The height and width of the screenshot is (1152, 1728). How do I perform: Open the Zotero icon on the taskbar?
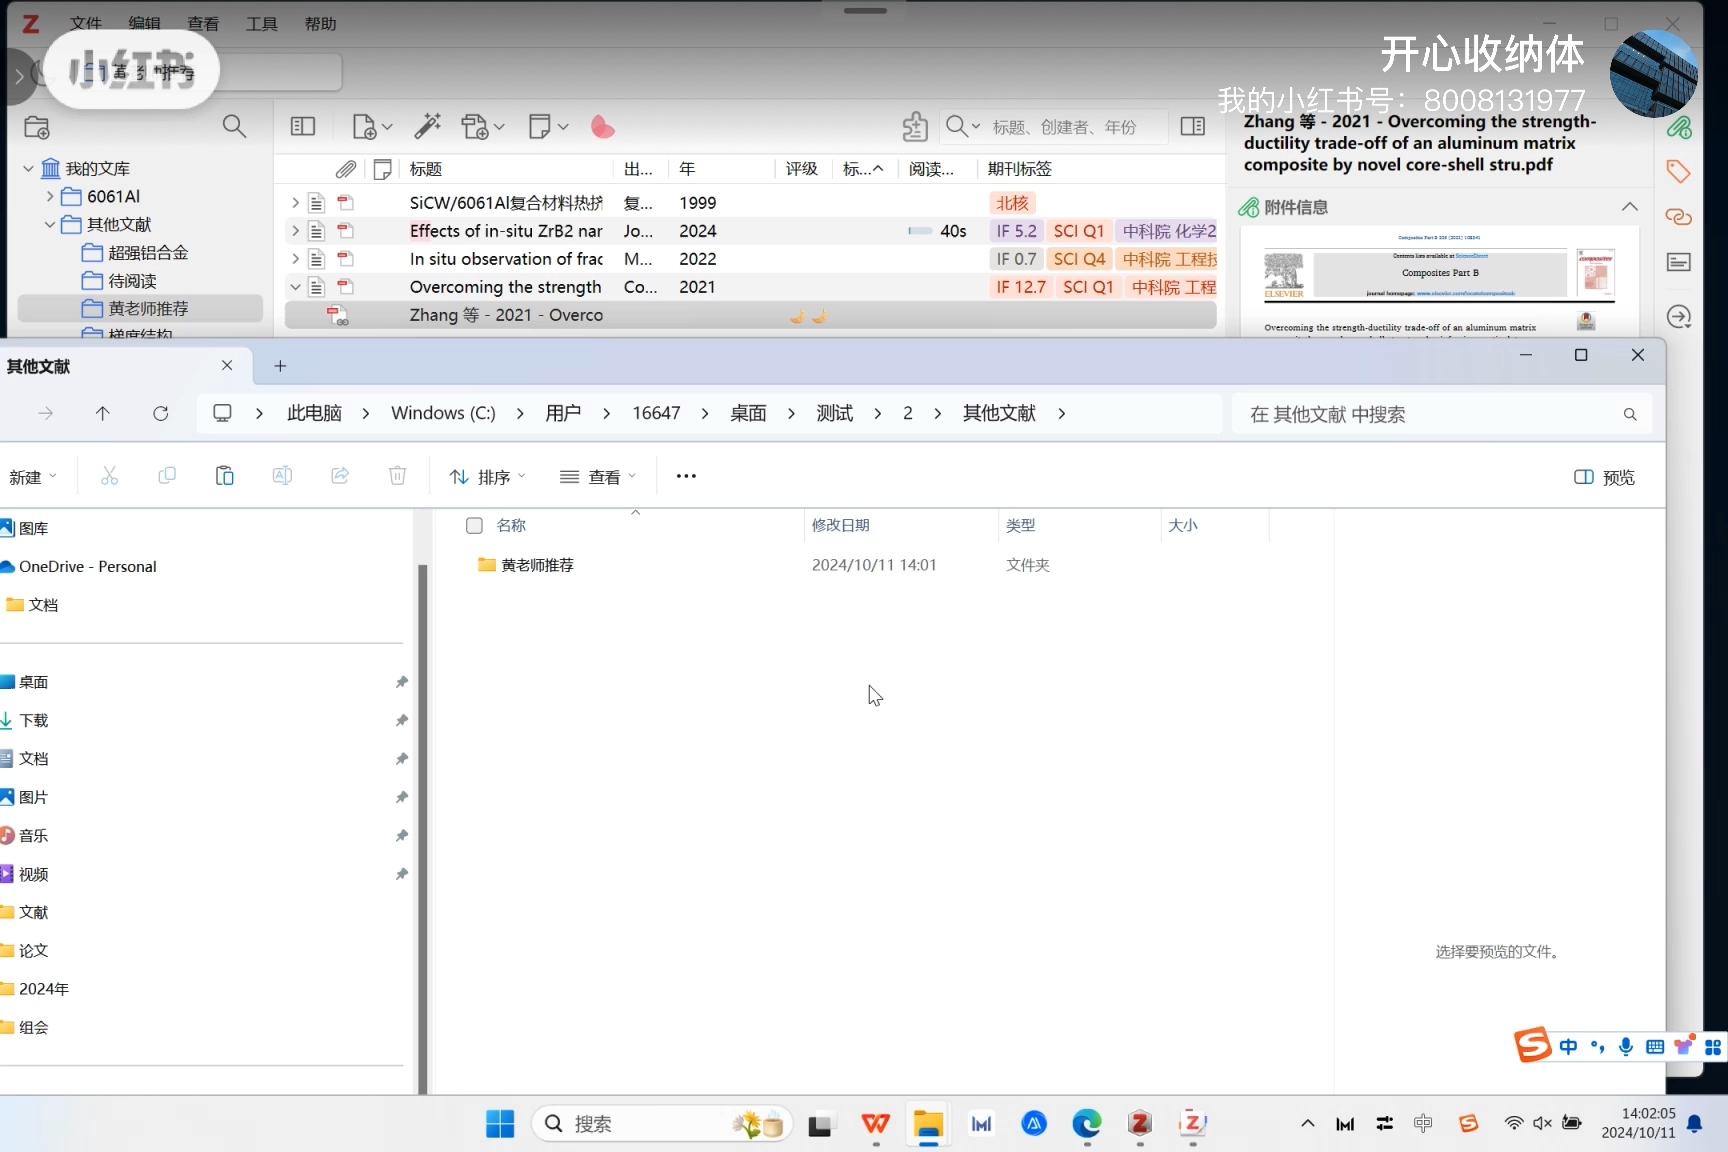tap(1139, 1123)
